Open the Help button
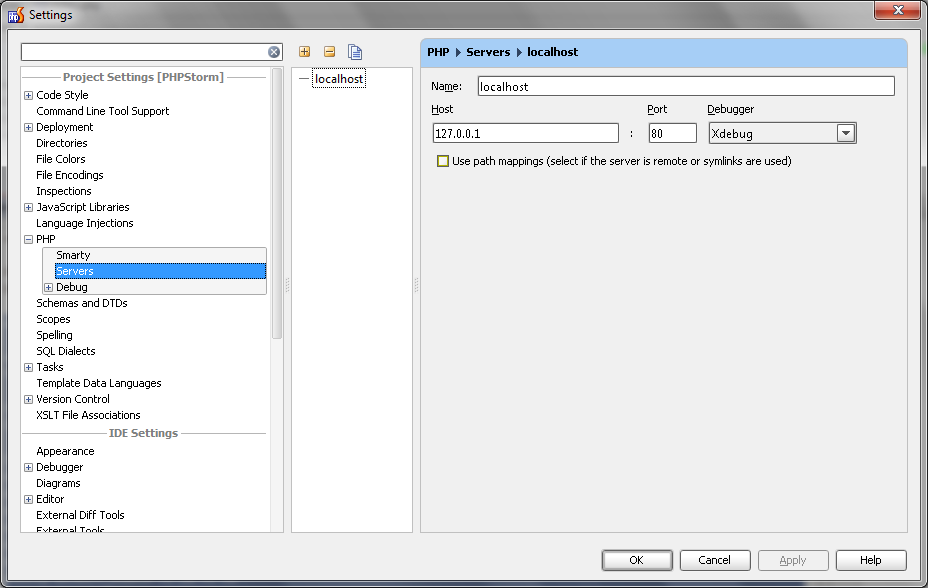The width and height of the screenshot is (928, 588). (871, 560)
